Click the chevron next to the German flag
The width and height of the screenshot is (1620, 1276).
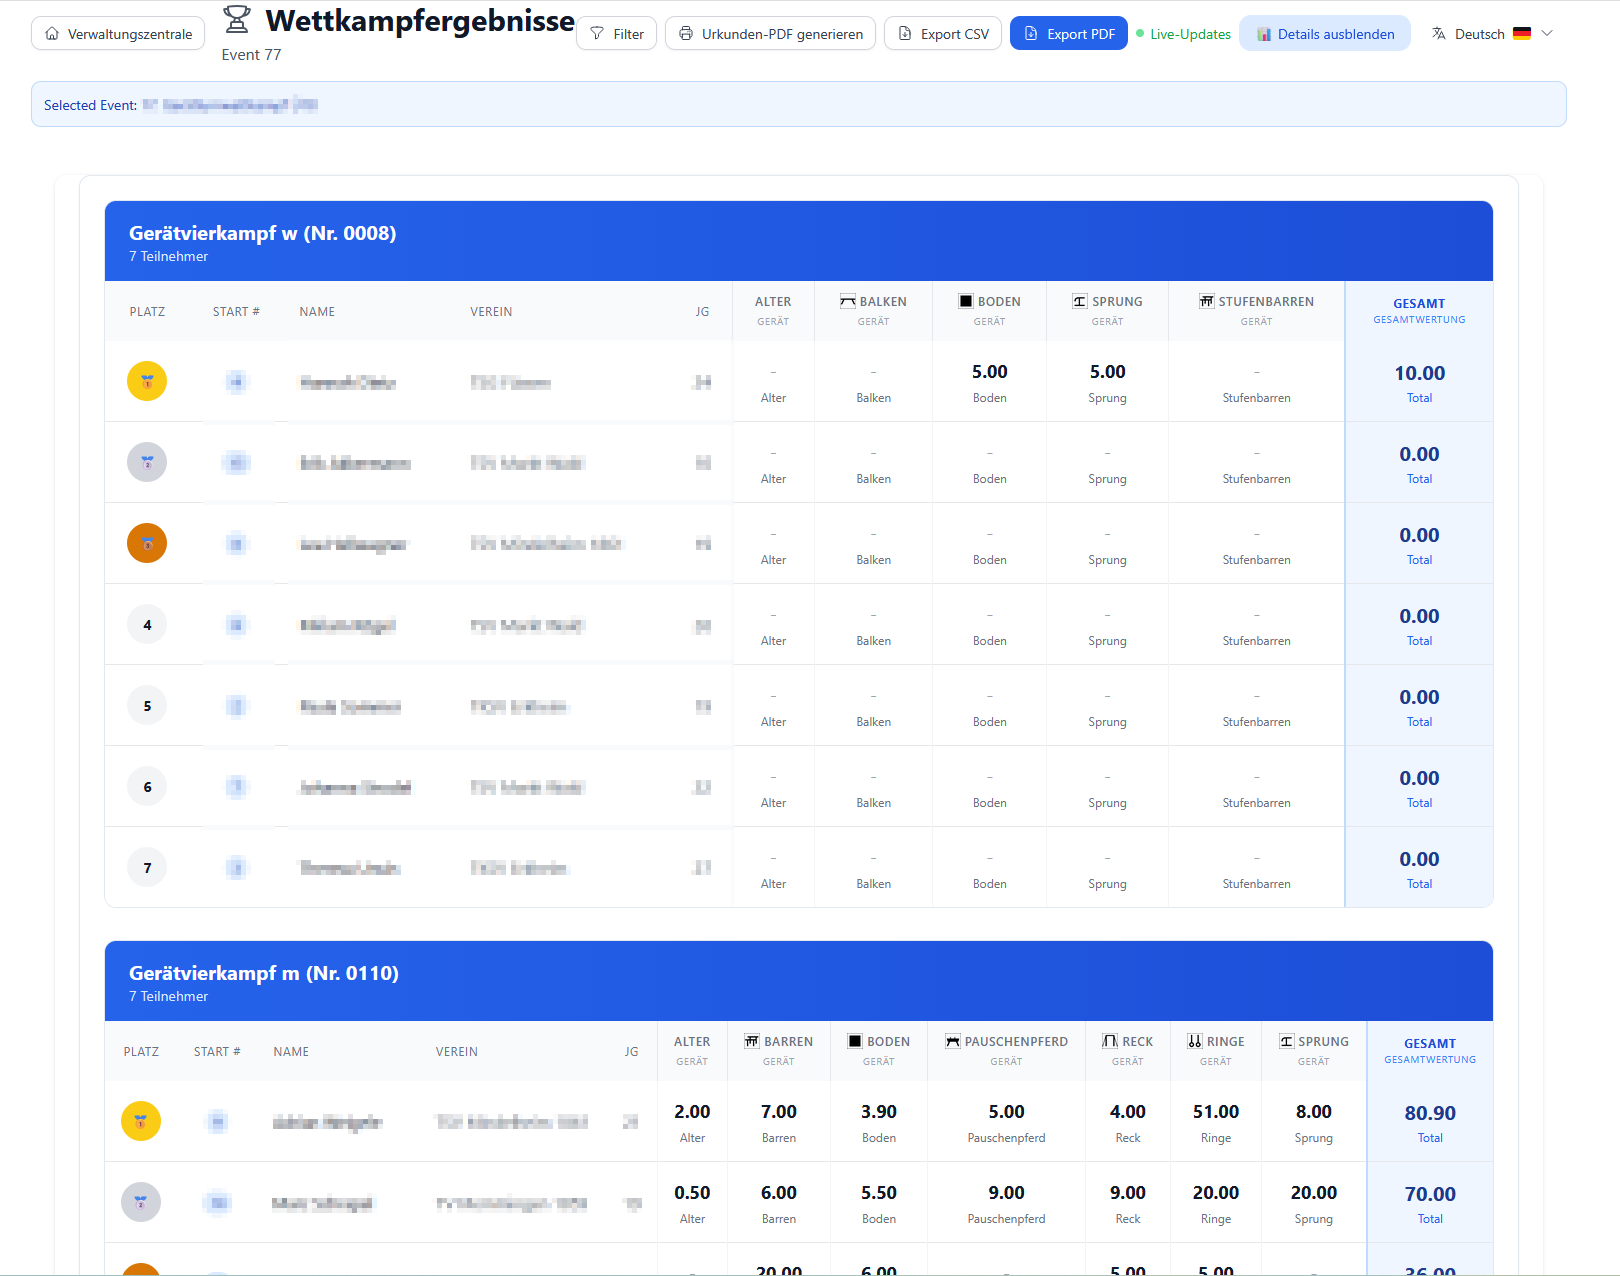[1547, 34]
